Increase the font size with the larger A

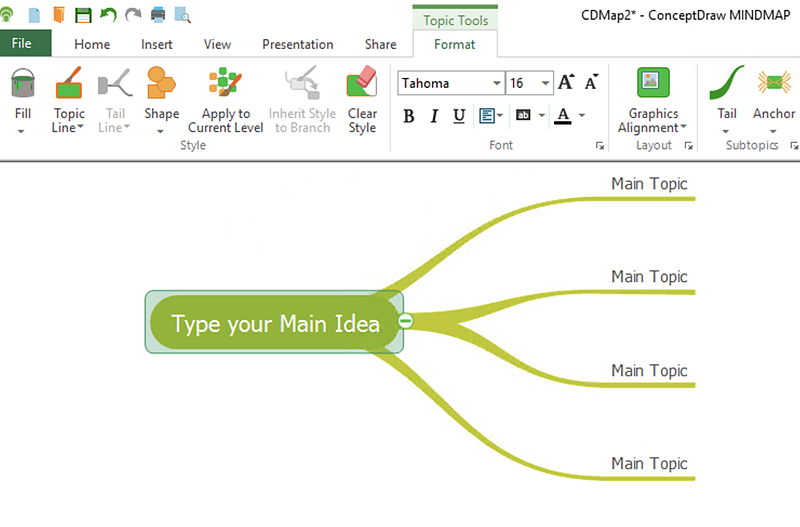click(x=566, y=83)
